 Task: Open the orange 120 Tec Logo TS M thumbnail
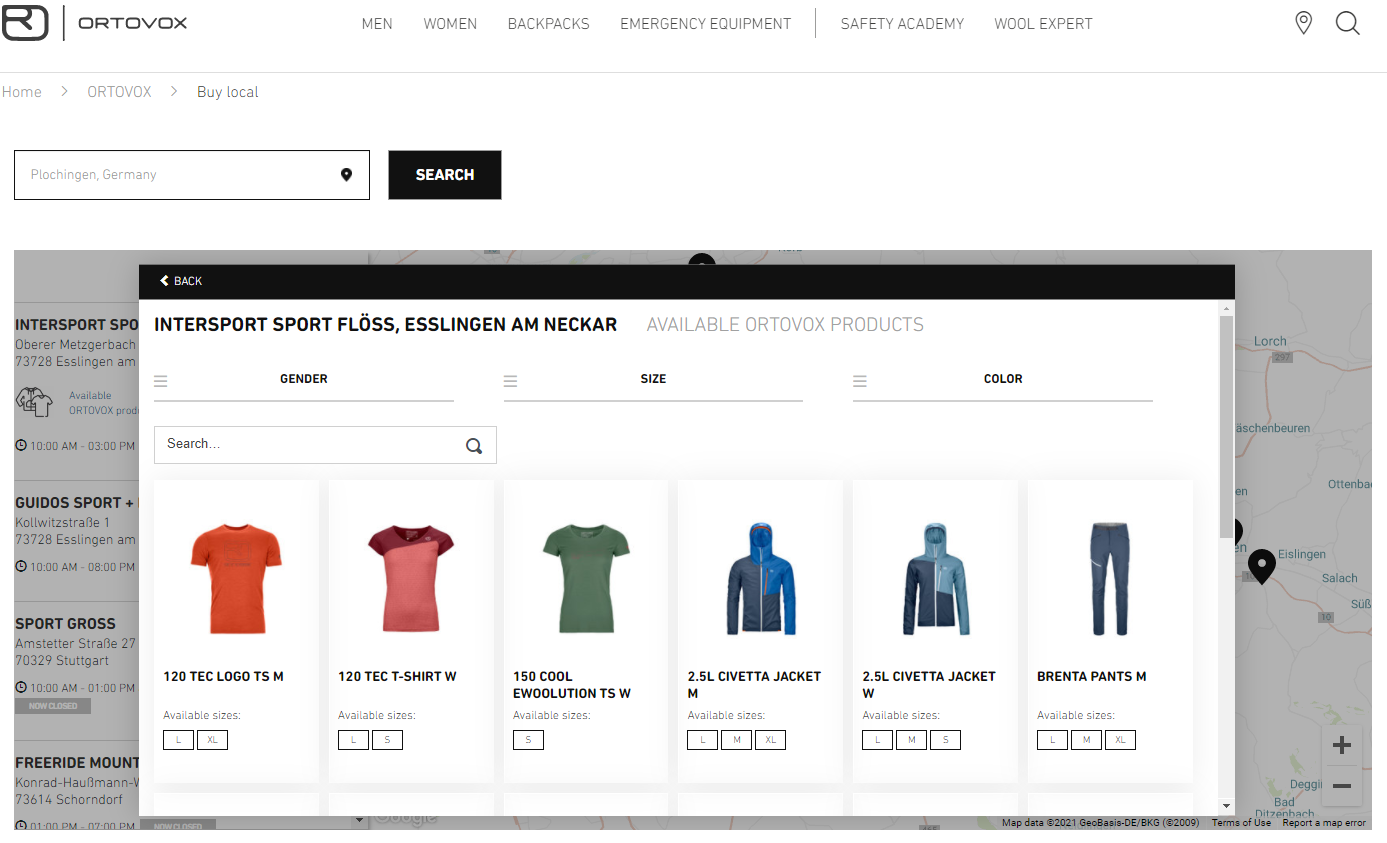coord(236,577)
